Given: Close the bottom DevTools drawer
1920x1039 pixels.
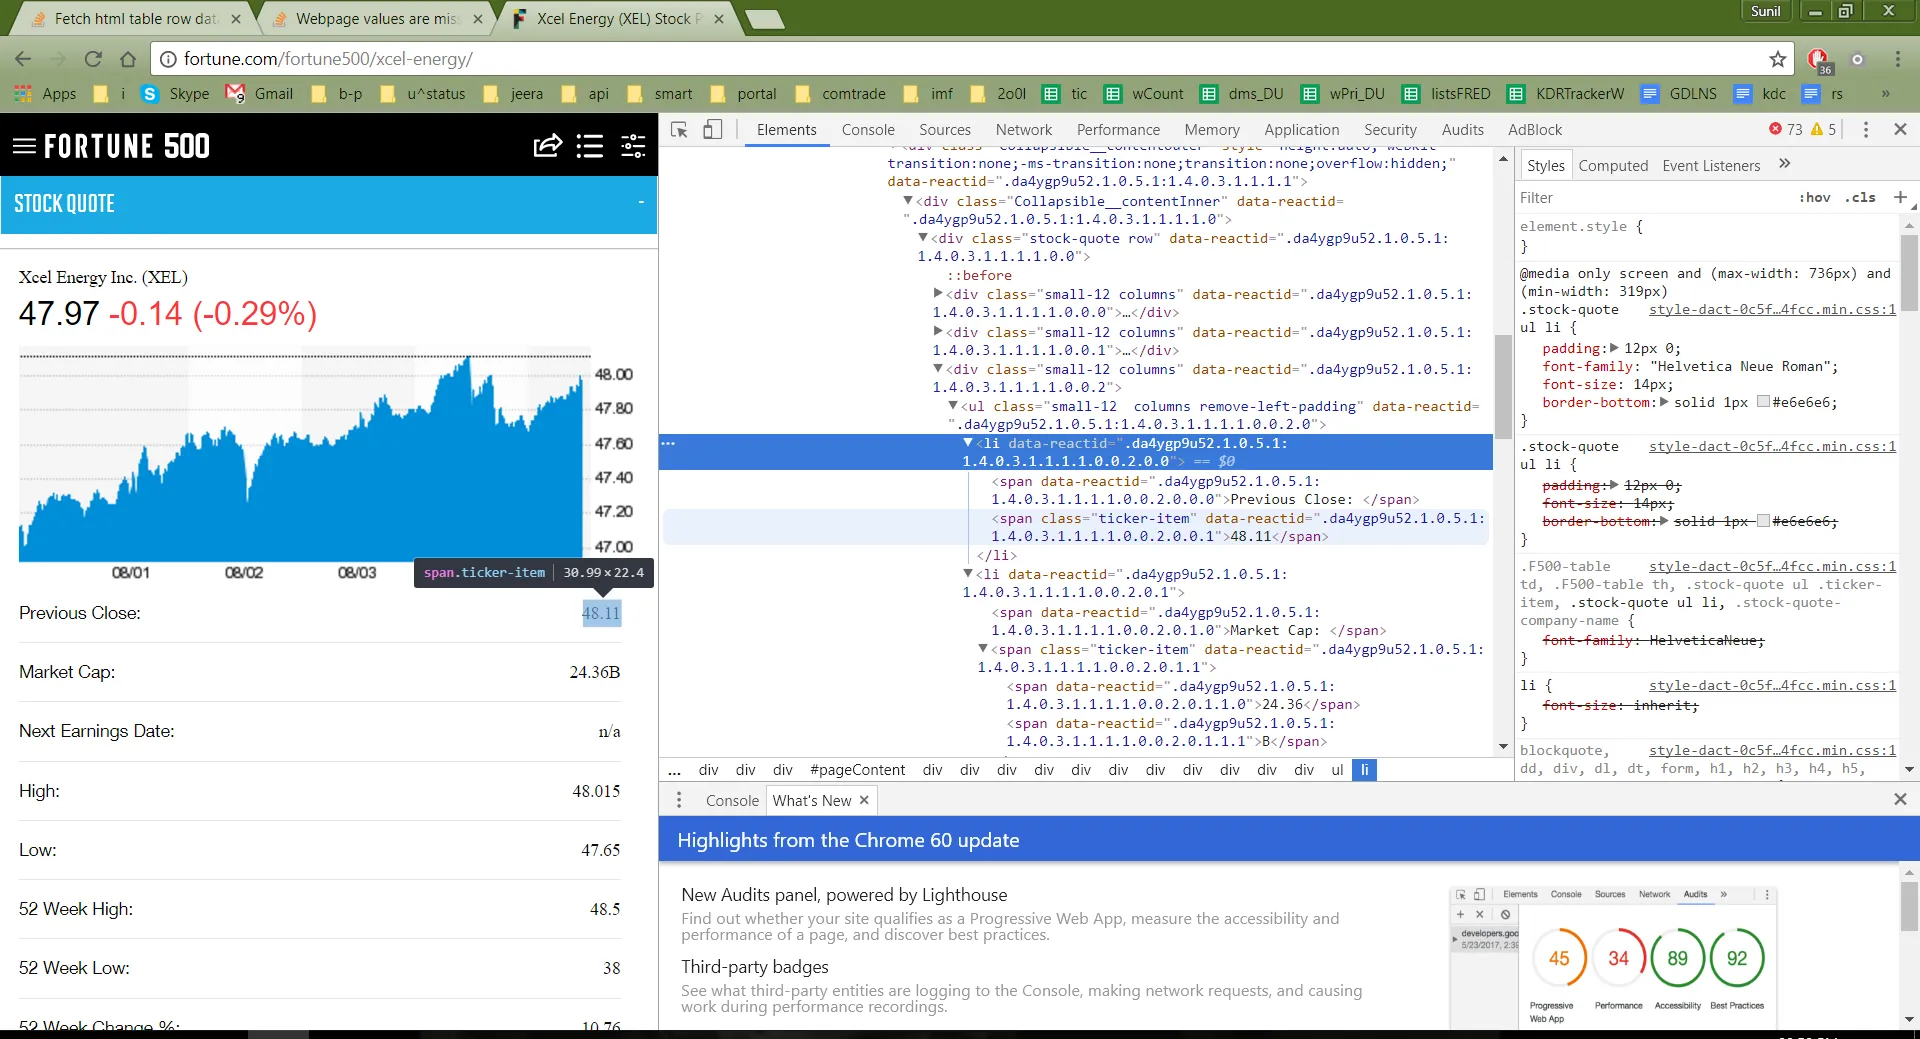Looking at the screenshot, I should [x=1900, y=800].
